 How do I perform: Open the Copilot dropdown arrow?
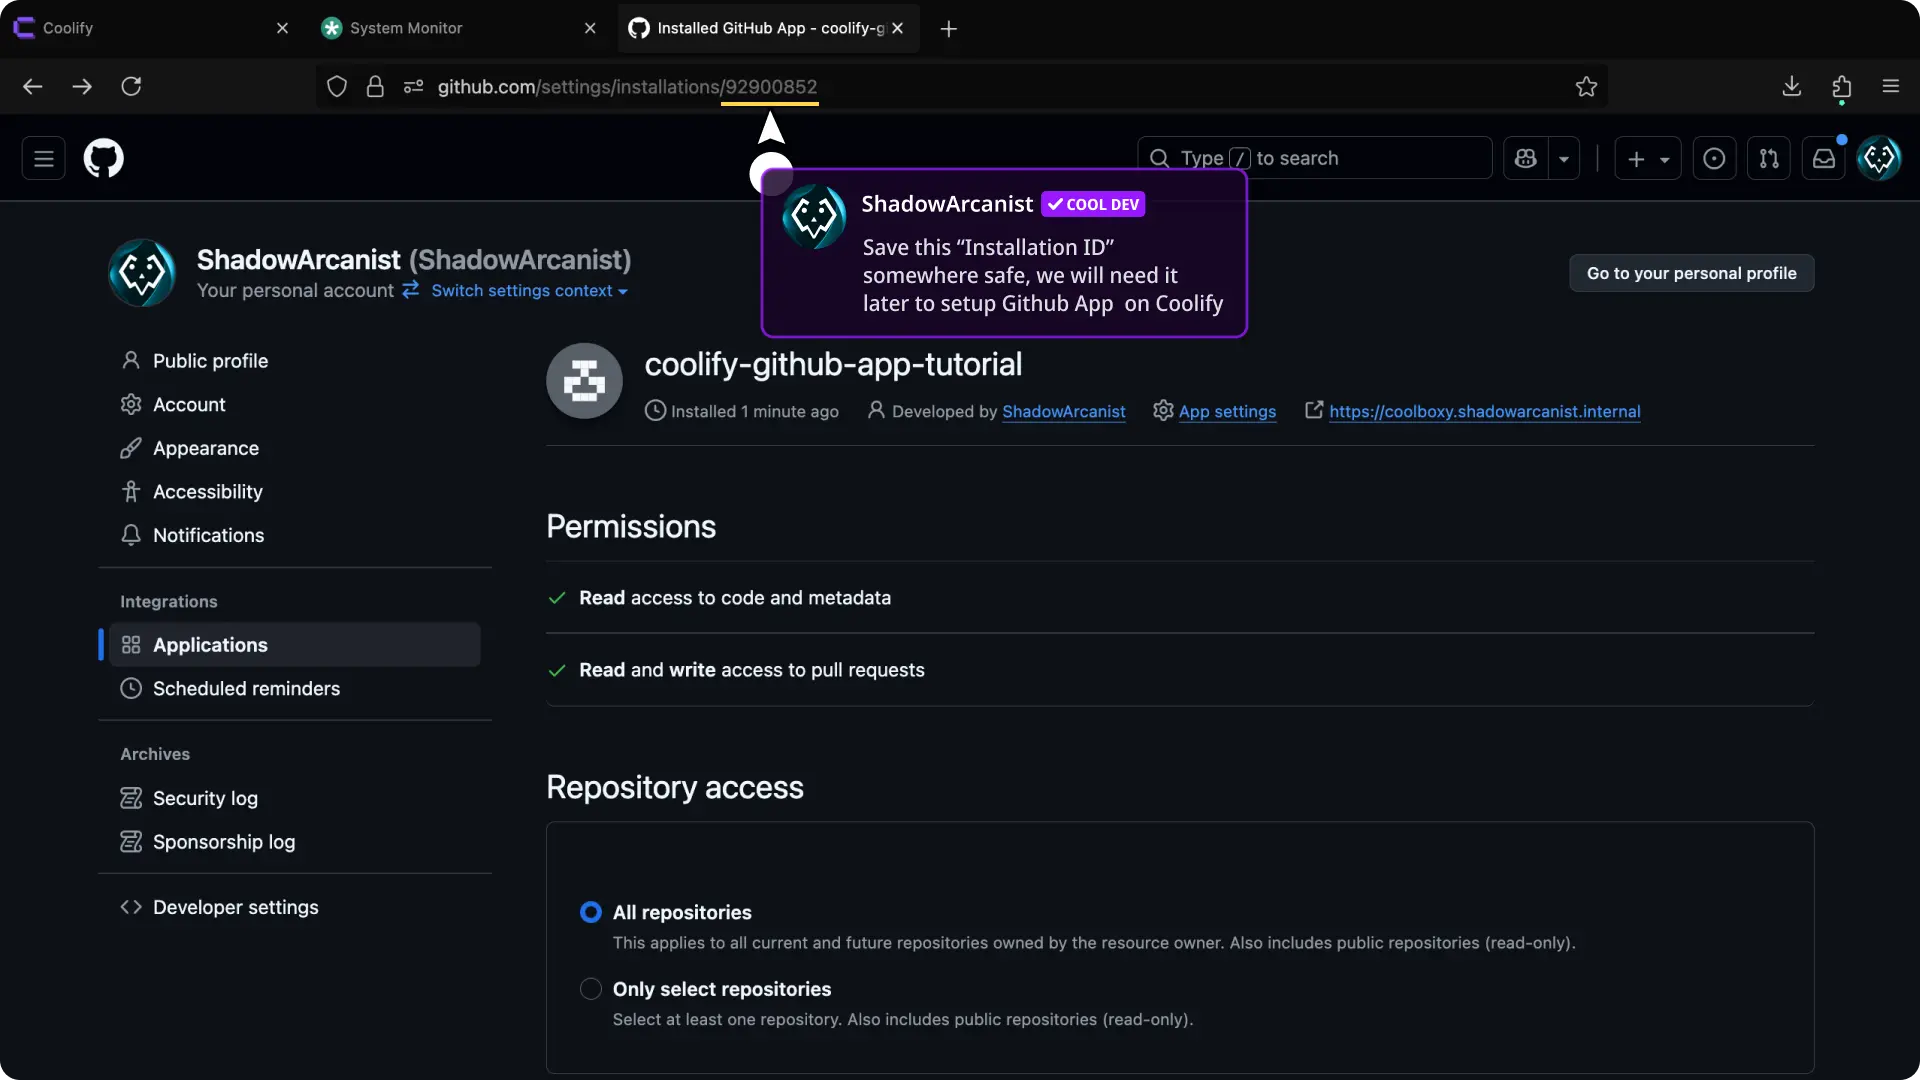click(x=1564, y=158)
